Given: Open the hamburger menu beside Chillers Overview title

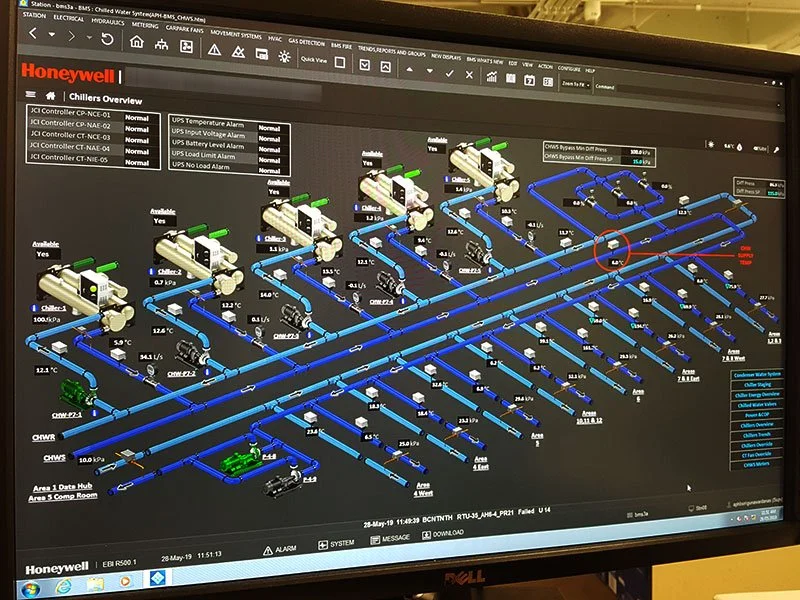Looking at the screenshot, I should click(x=31, y=94).
